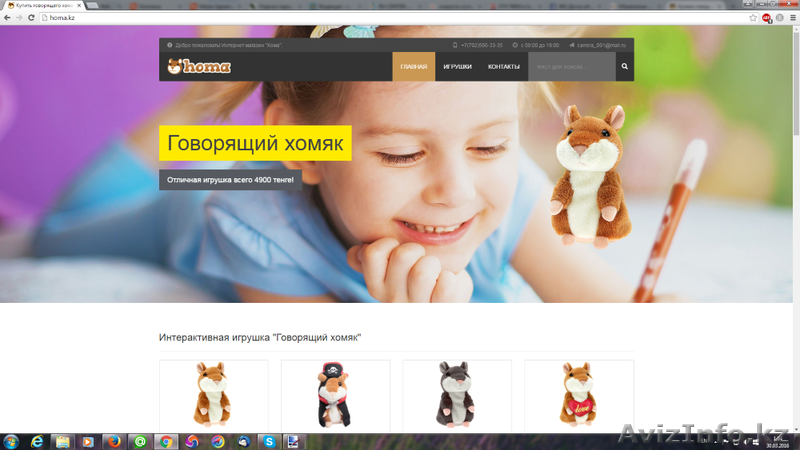
Task: Click the Отличная игрушка всего 4900 тенге banner
Action: pyautogui.click(x=230, y=180)
